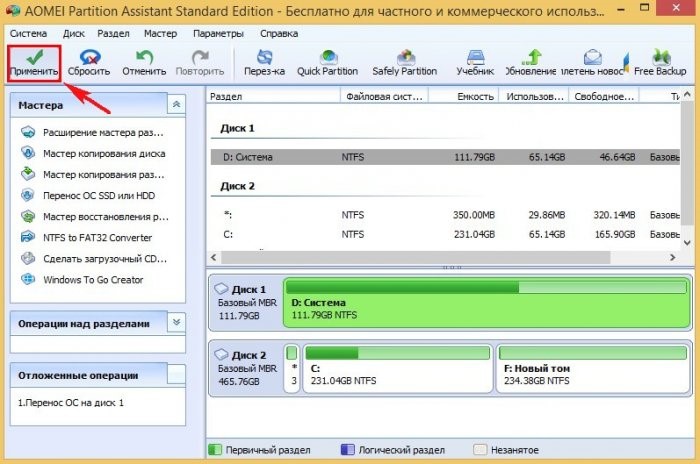
Task: Open the Диск menu
Action: coord(74,33)
